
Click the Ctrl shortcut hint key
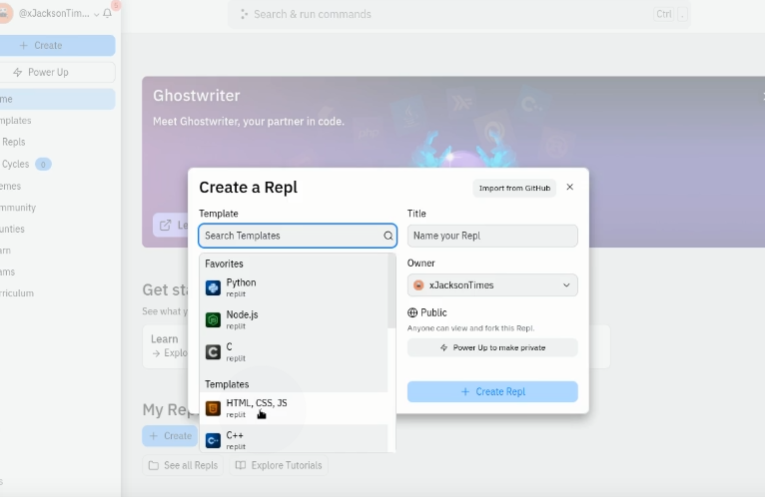coord(664,14)
